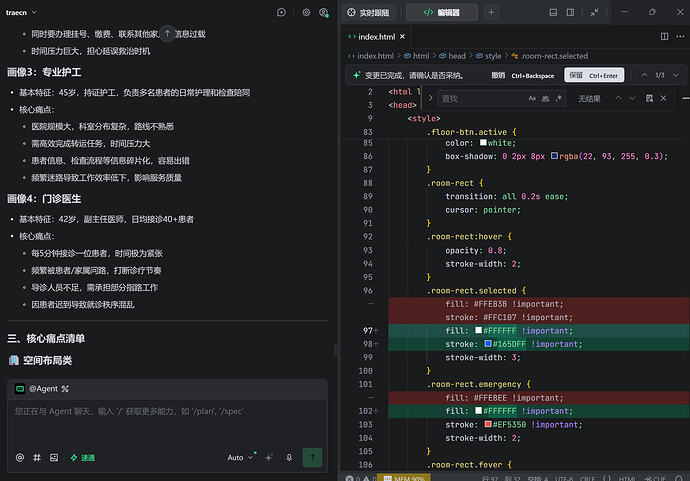Click the html breadcrumb segment
690x481 pixels.
[x=416, y=56]
